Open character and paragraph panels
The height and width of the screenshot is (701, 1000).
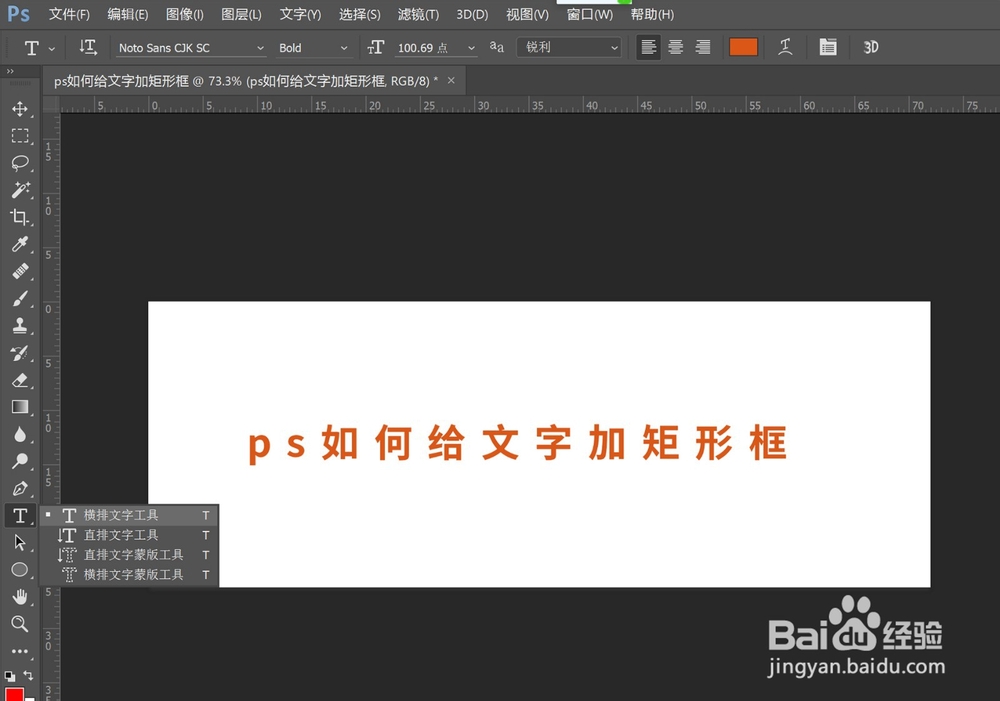click(x=828, y=47)
